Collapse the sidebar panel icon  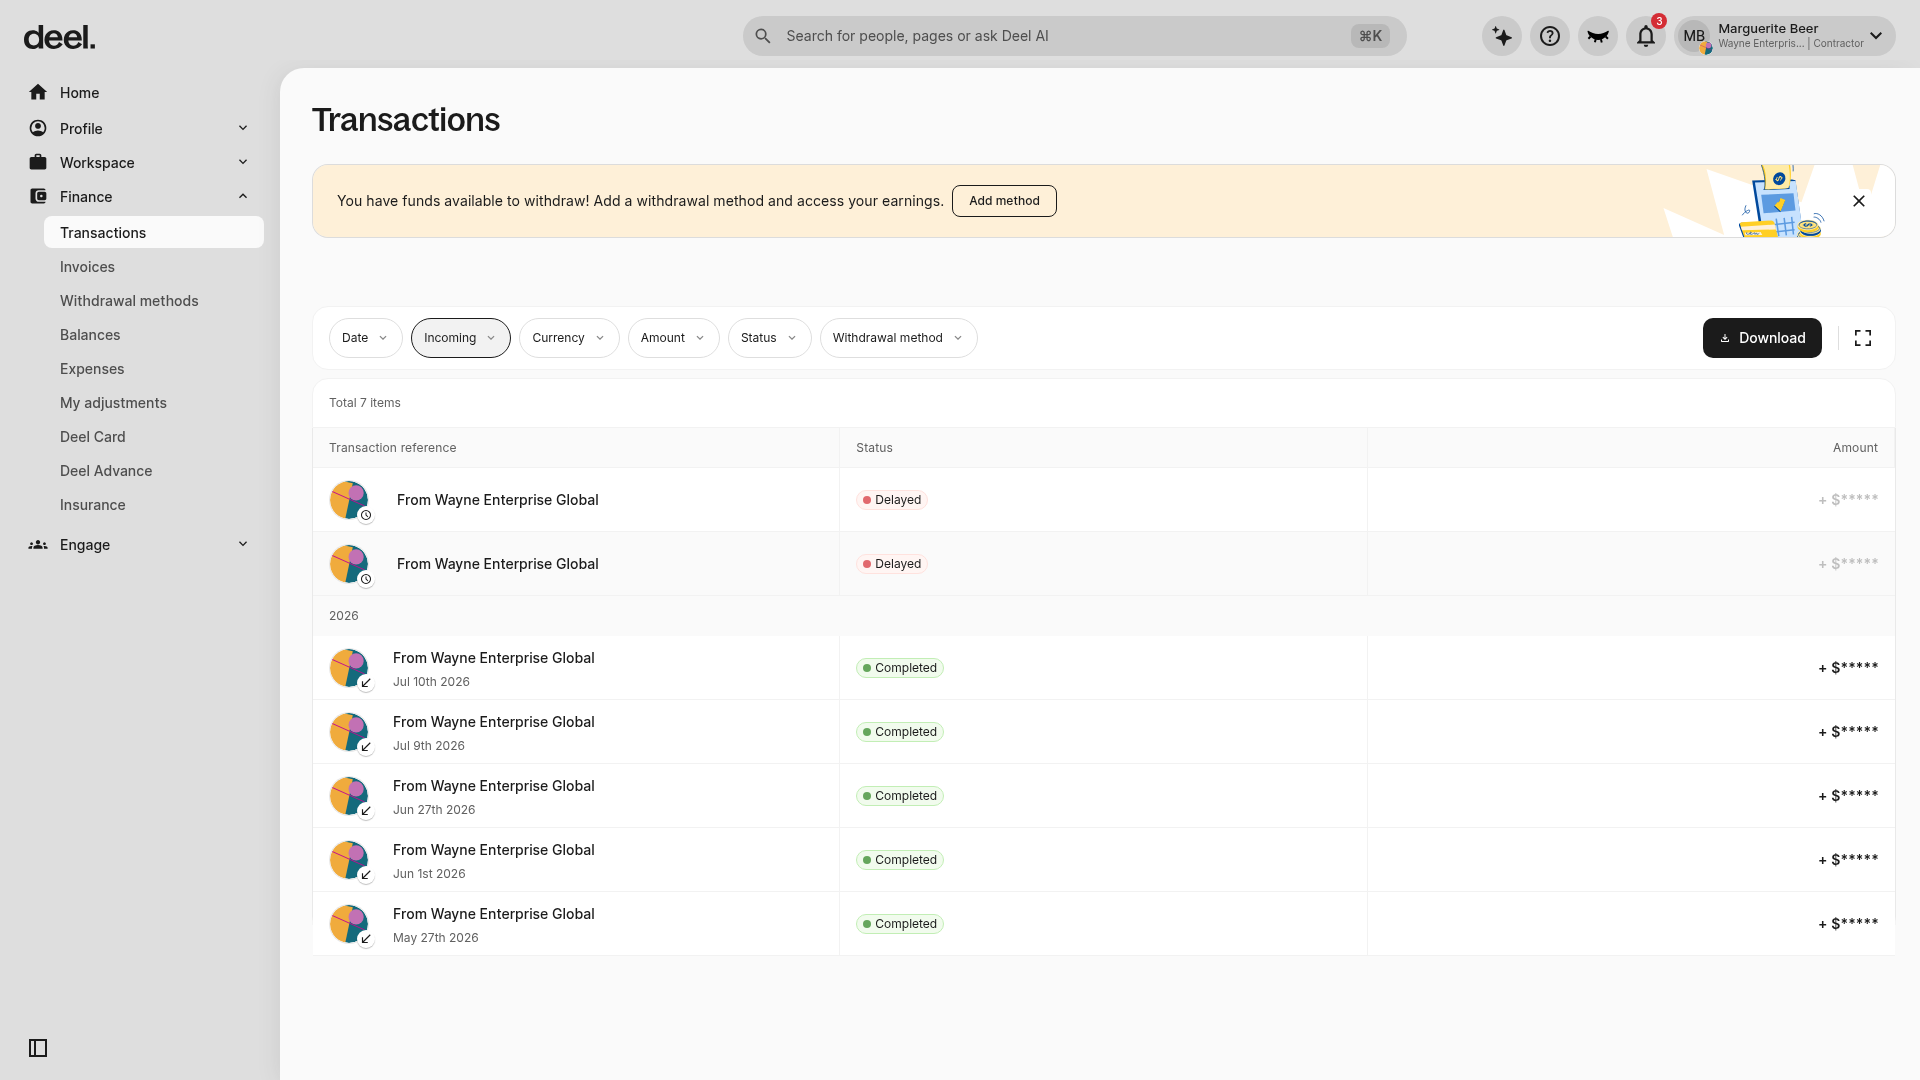(x=38, y=1048)
